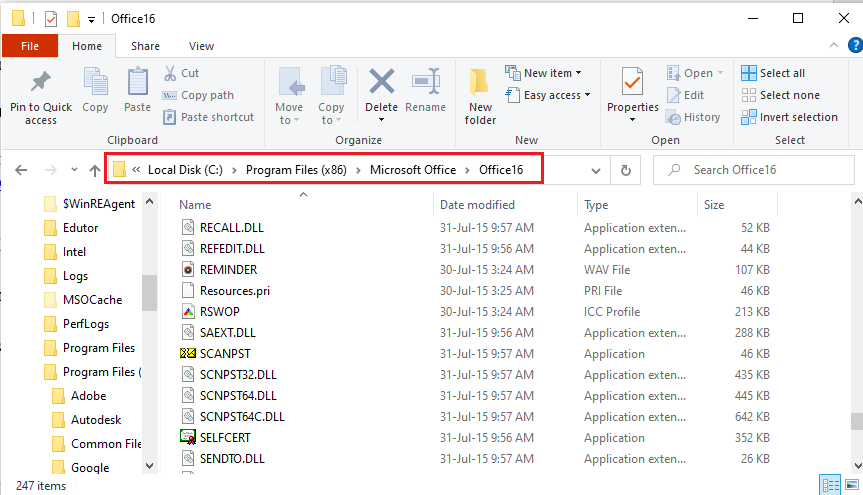This screenshot has height=495, width=863.
Task: Switch to Large icons view in status bar
Action: [x=851, y=485]
